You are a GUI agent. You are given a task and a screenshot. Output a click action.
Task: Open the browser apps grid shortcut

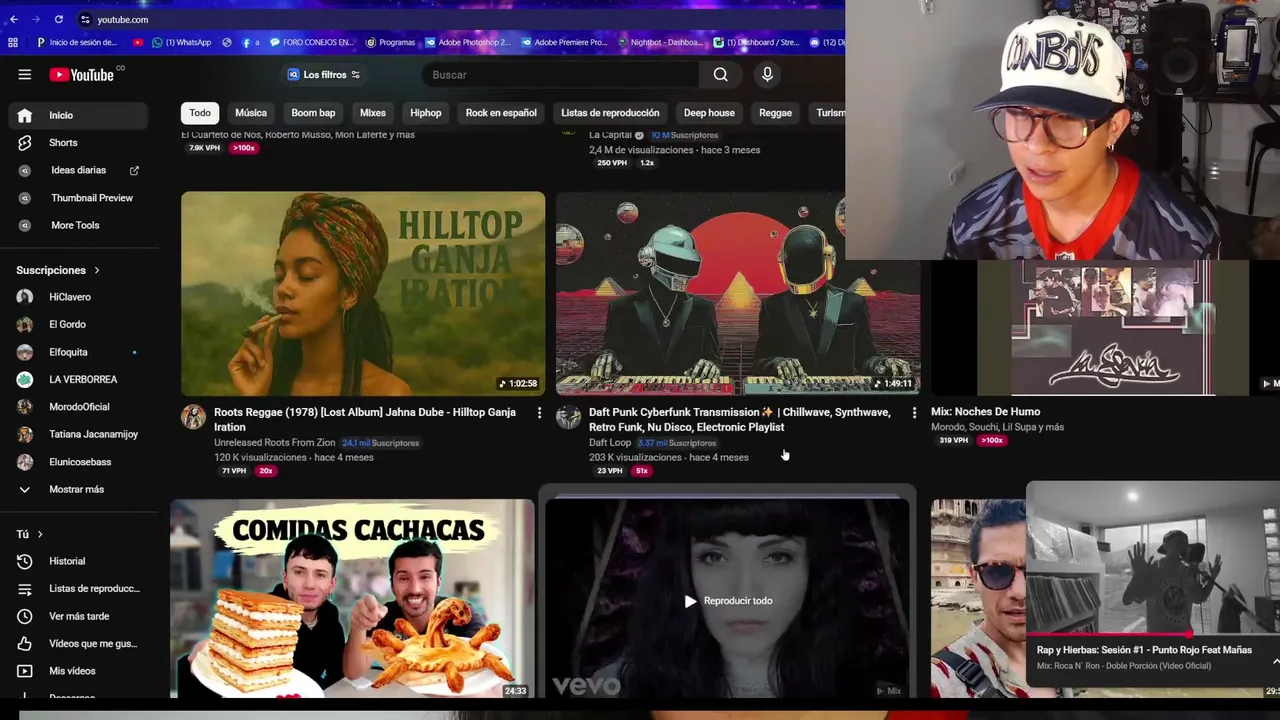[x=13, y=42]
